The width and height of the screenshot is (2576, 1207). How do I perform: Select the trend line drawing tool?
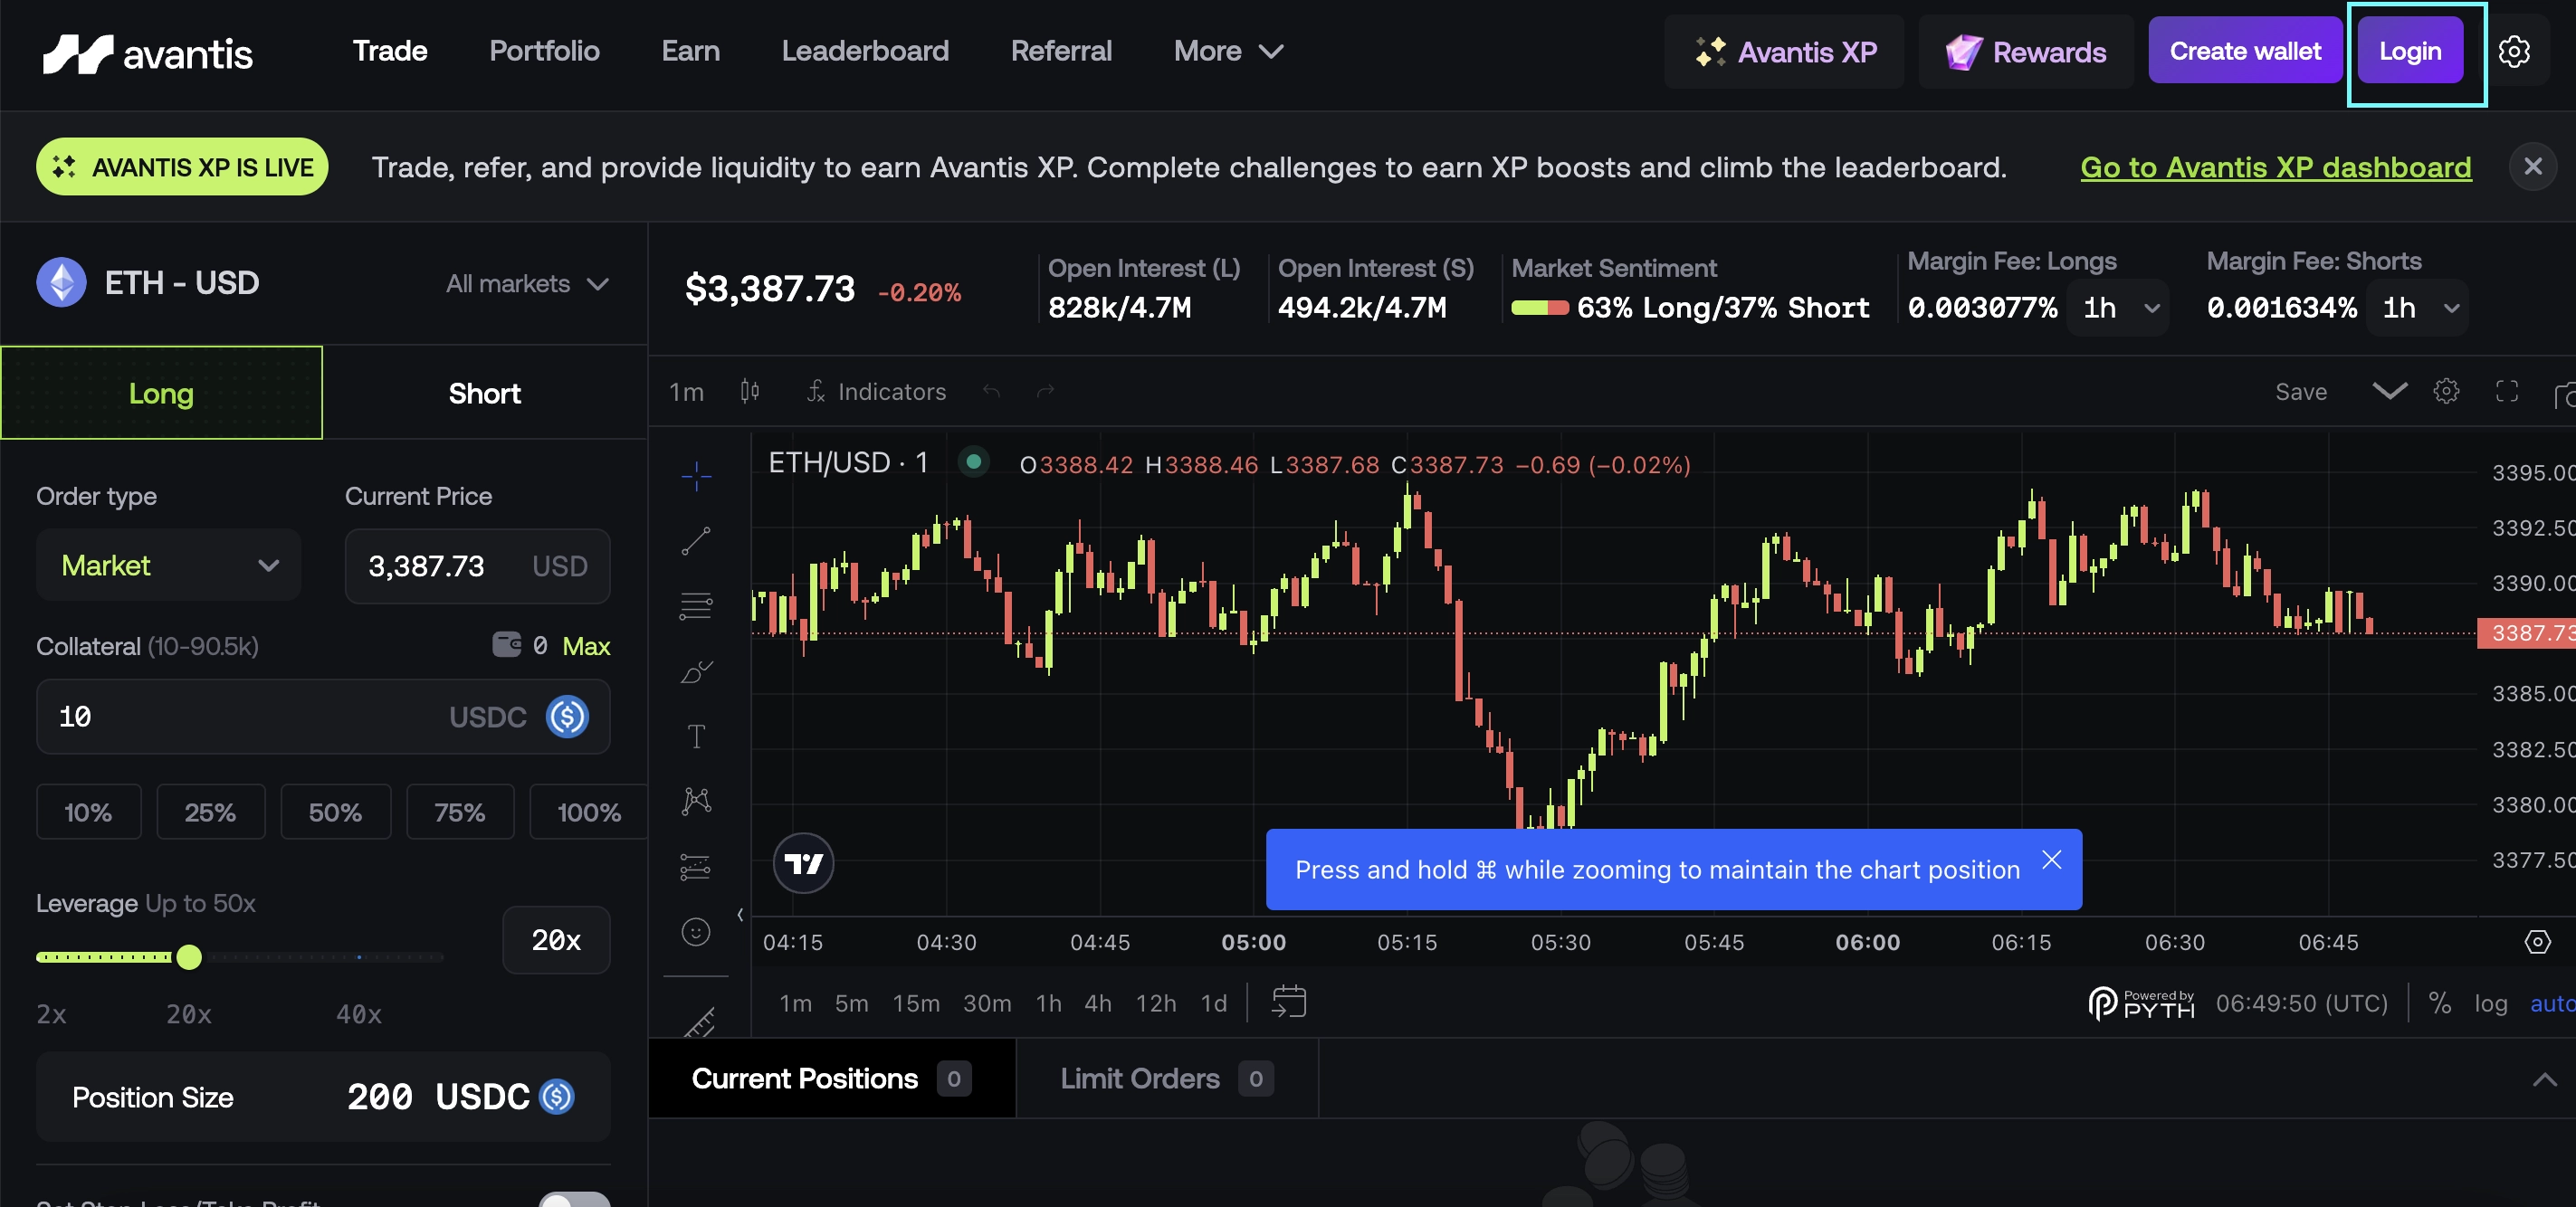[x=696, y=541]
